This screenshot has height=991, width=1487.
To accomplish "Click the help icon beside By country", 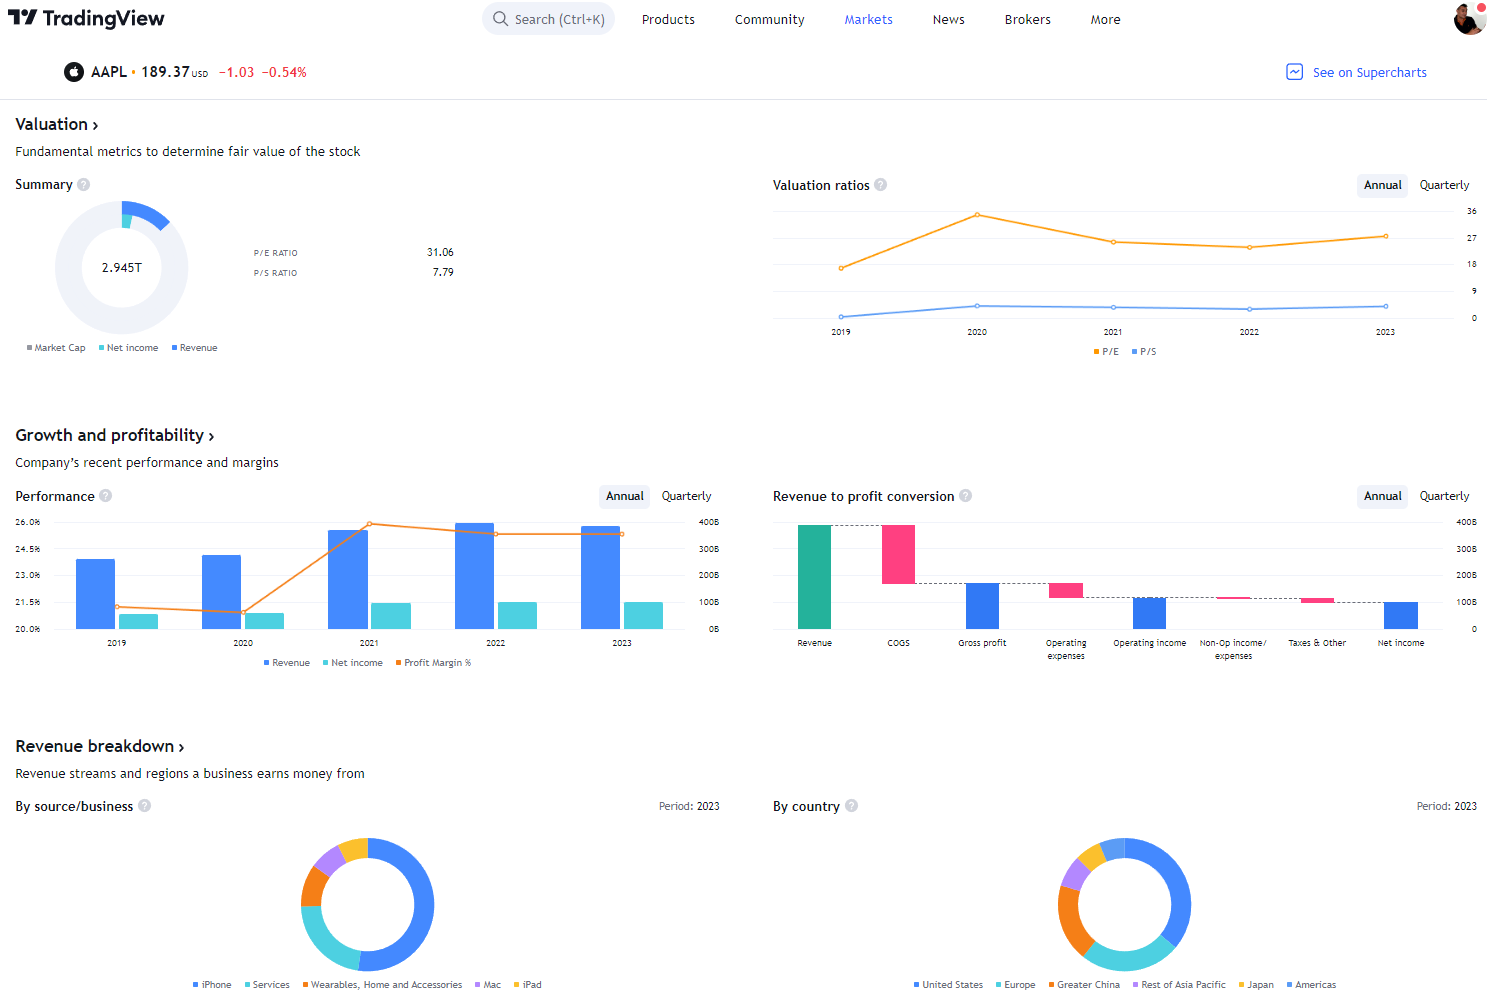I will point(852,806).
